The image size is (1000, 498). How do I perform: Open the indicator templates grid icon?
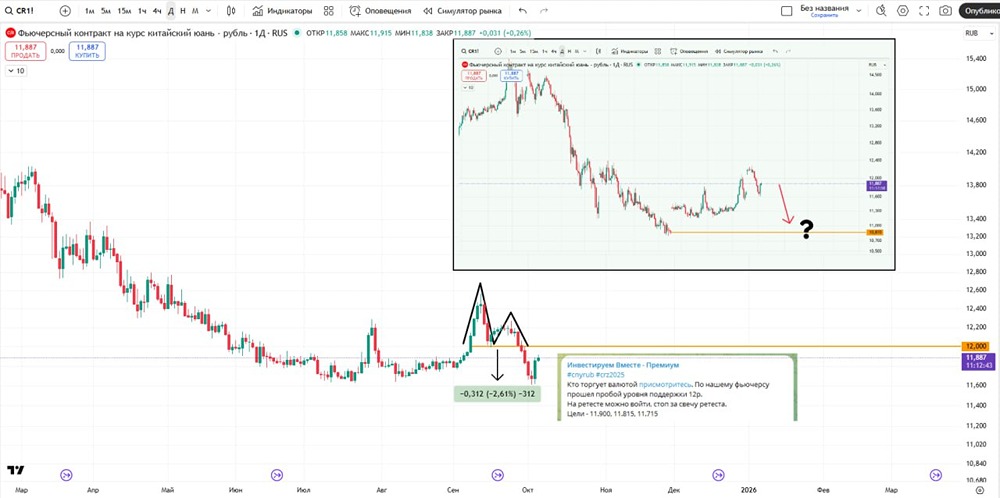(x=328, y=11)
